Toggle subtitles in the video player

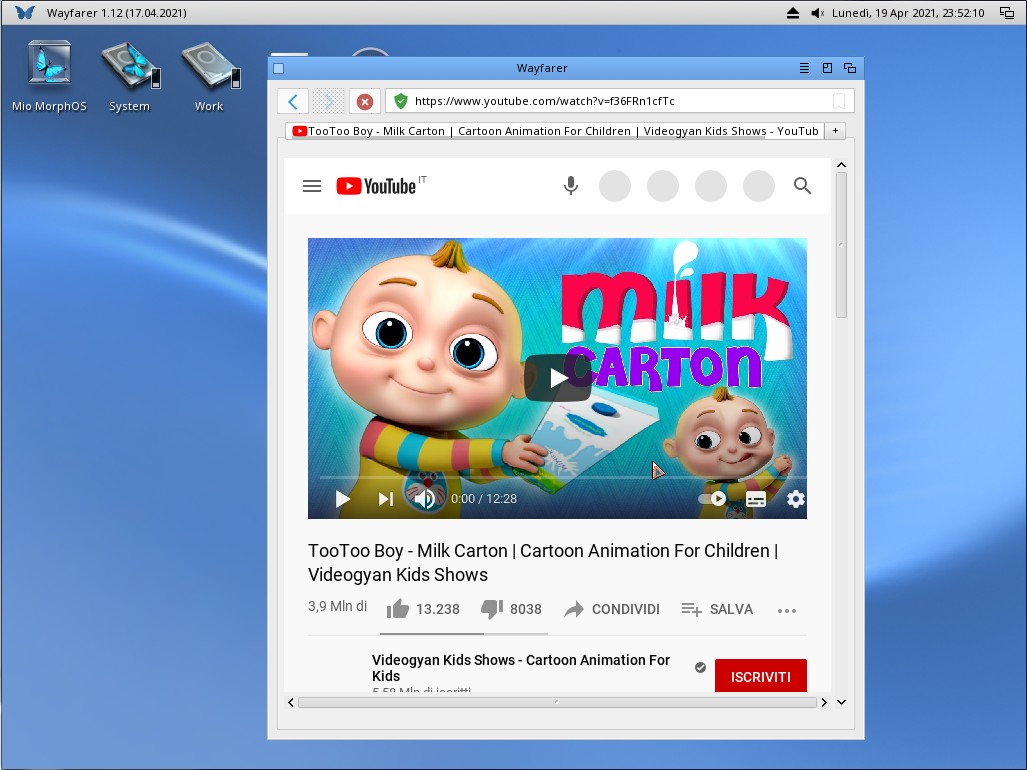point(756,499)
